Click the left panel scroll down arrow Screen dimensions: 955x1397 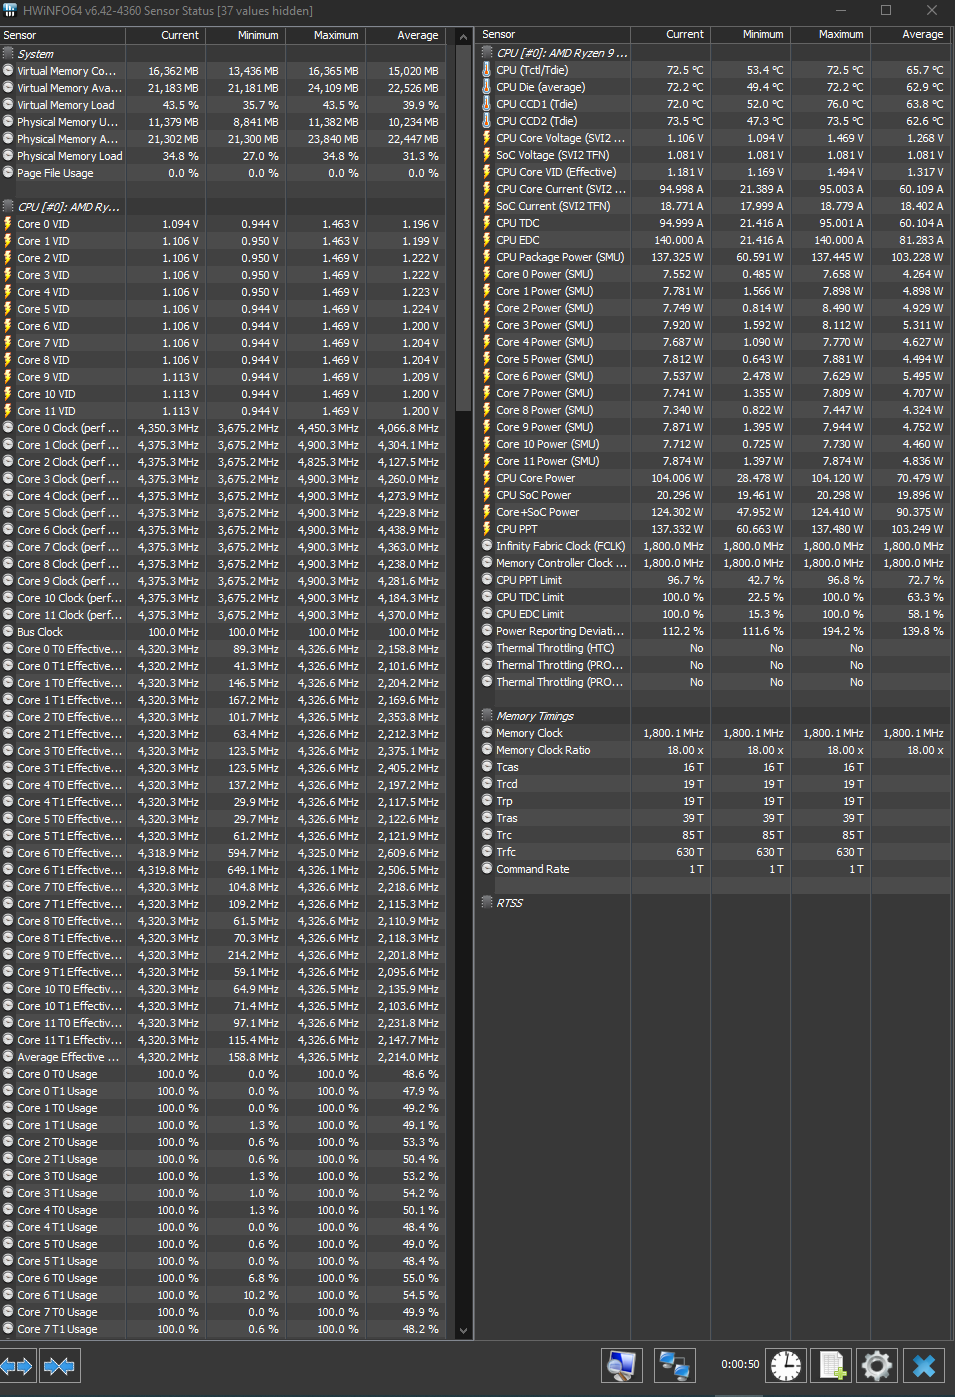tap(463, 1331)
